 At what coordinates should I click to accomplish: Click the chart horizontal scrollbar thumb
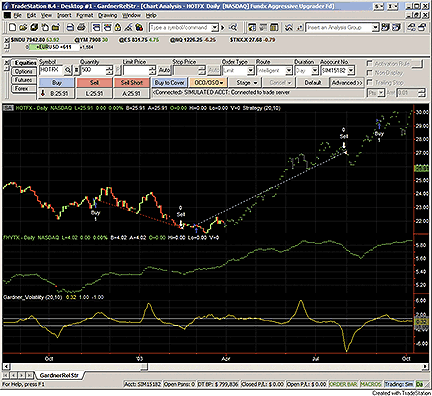pyautogui.click(x=144, y=367)
